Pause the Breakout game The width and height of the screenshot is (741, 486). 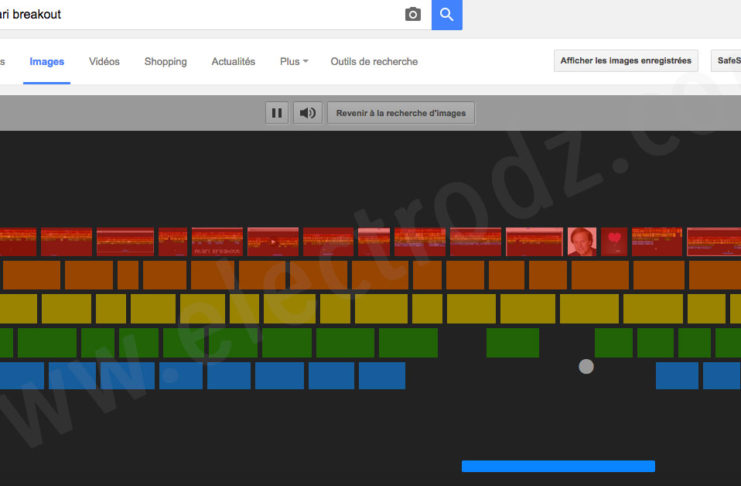tap(277, 113)
